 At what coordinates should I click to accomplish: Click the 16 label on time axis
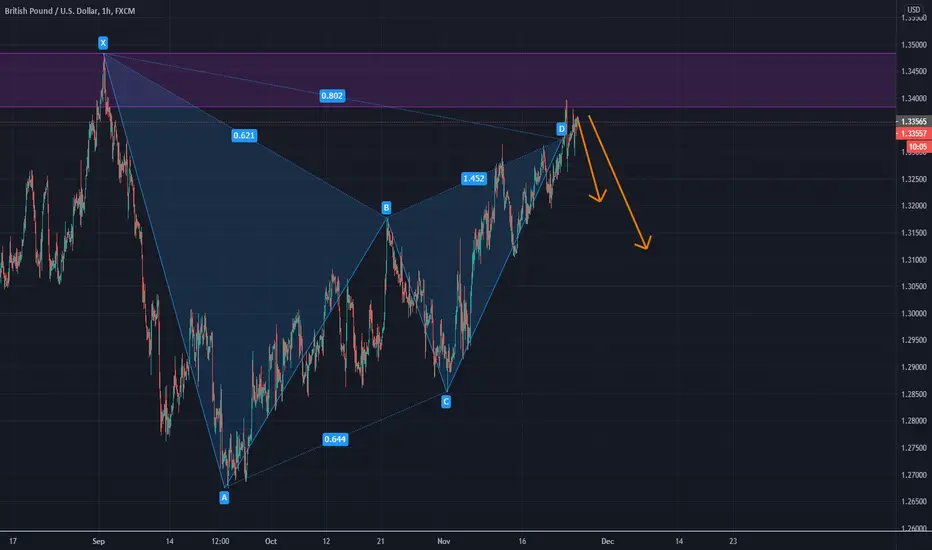point(522,541)
